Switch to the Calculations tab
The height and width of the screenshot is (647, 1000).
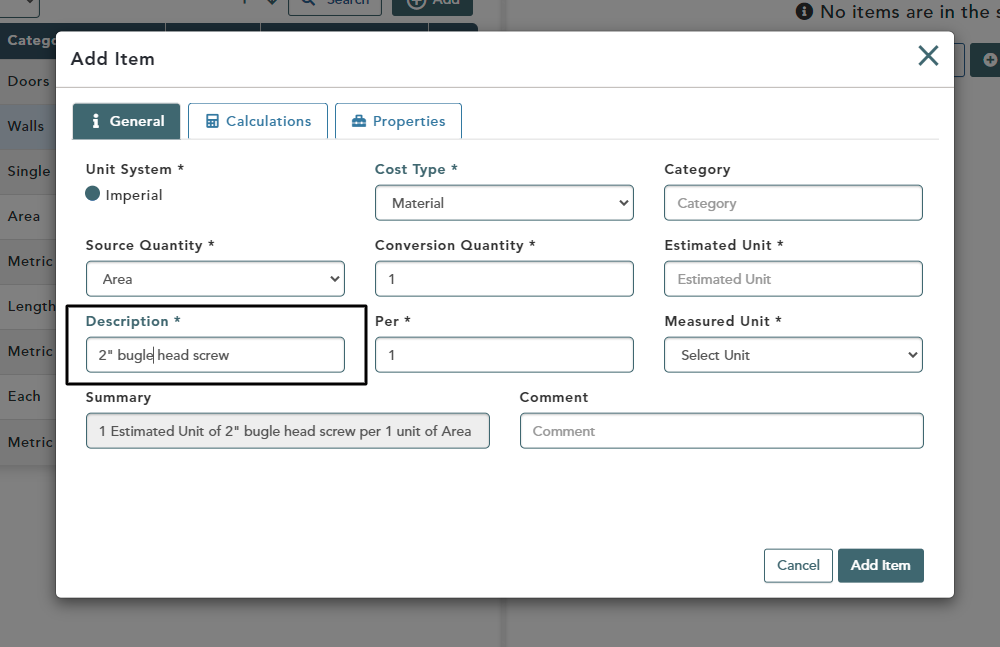click(x=258, y=121)
